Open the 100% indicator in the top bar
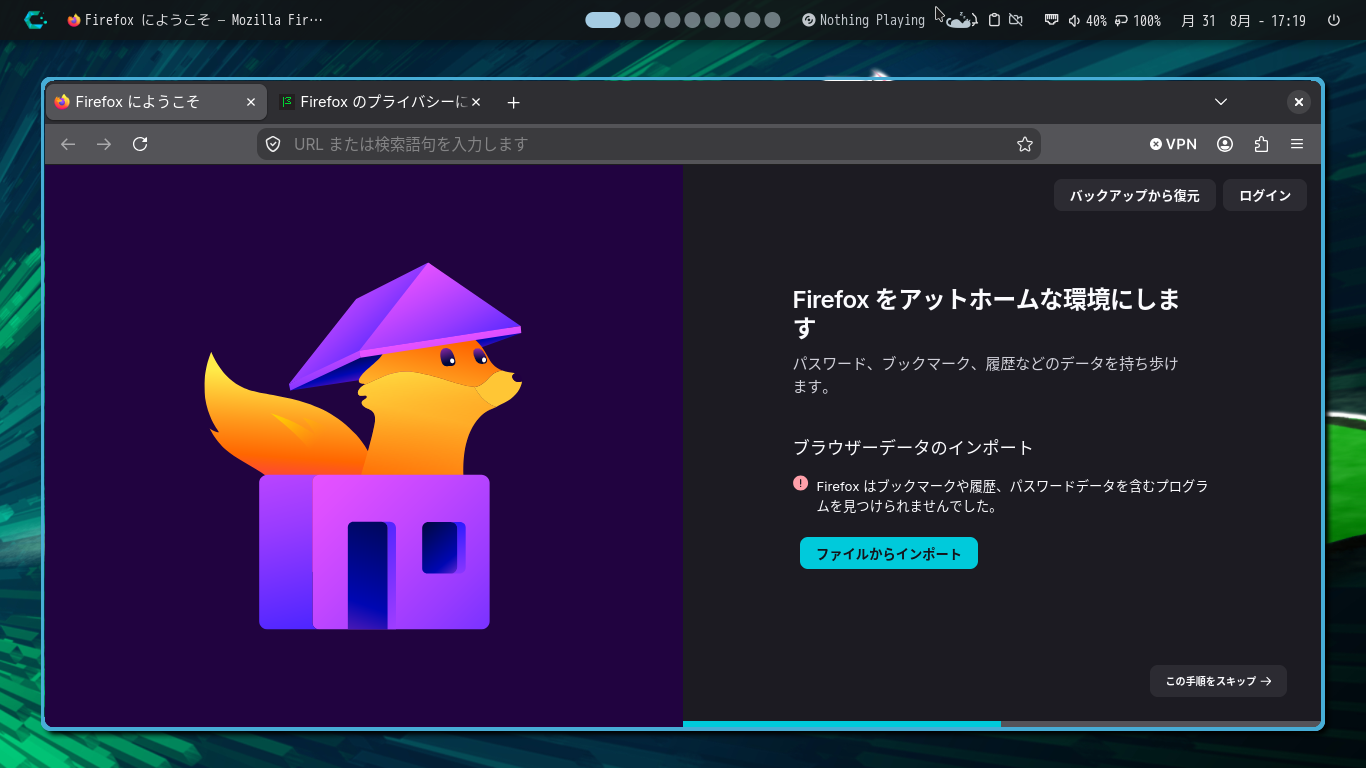This screenshot has width=1366, height=768. coord(1138,20)
